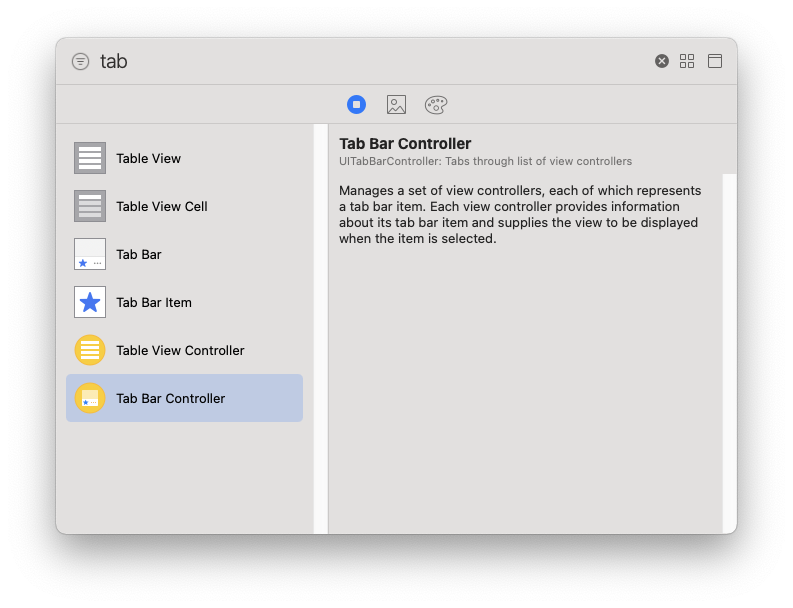
Task: Click the object list vertical scrollbar
Action: point(321,329)
